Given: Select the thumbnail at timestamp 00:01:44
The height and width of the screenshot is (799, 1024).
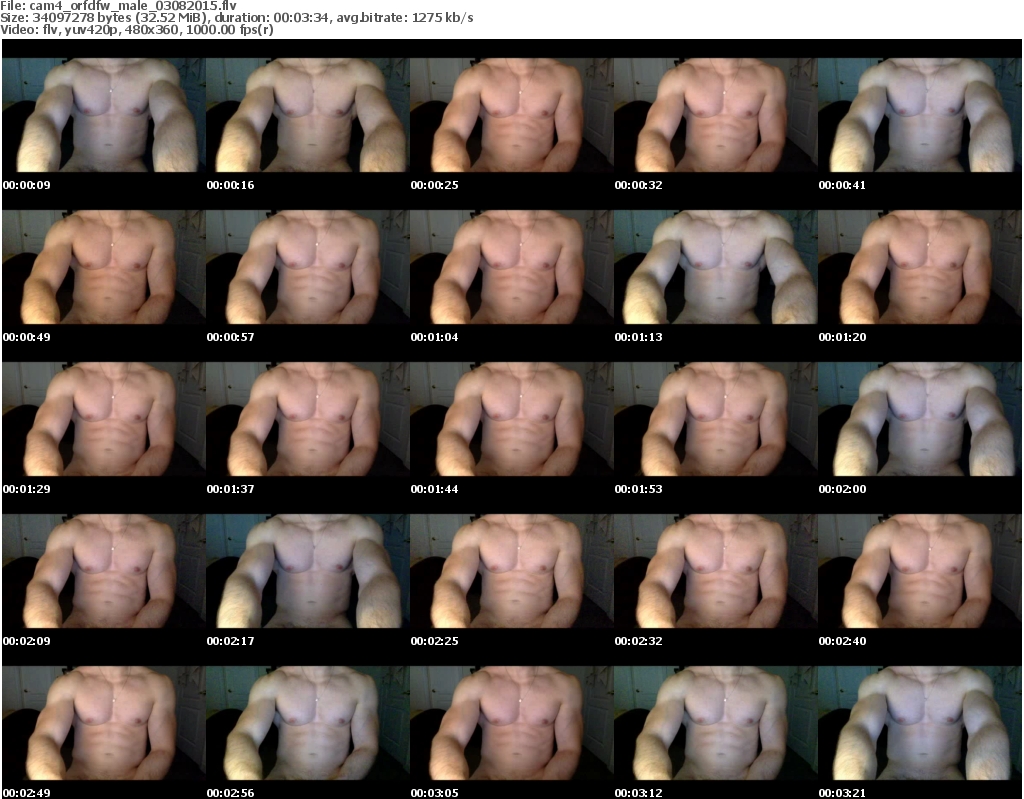Looking at the screenshot, I should (x=511, y=419).
